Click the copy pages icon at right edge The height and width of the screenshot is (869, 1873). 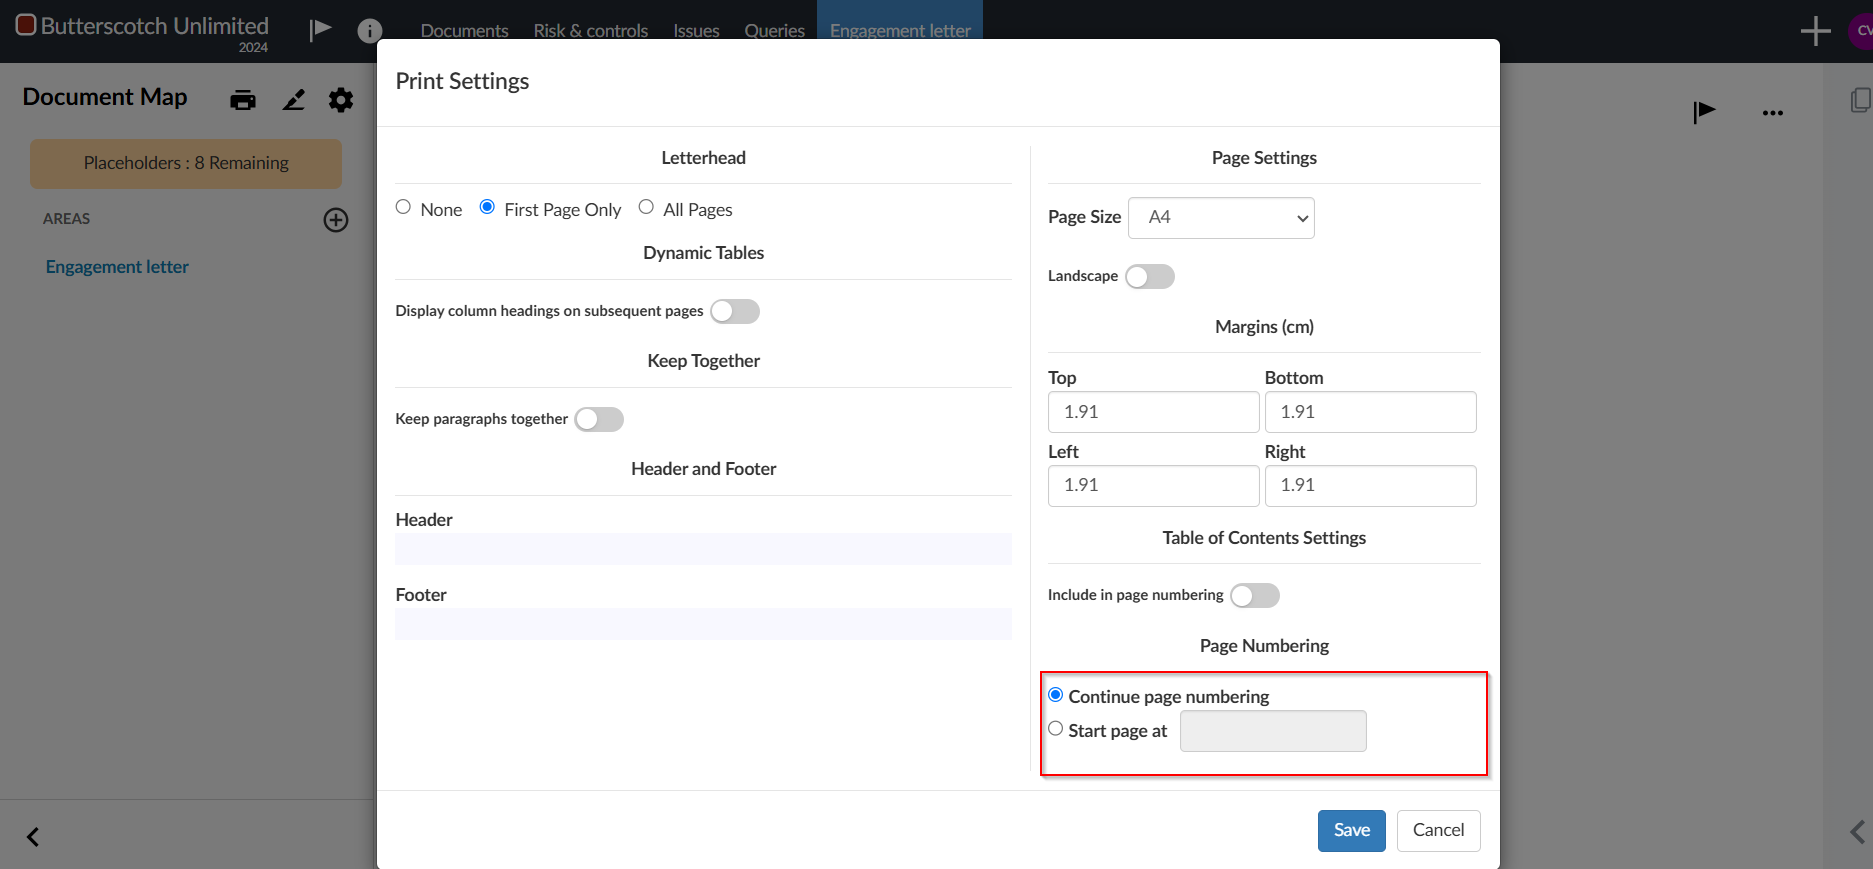pos(1861,100)
